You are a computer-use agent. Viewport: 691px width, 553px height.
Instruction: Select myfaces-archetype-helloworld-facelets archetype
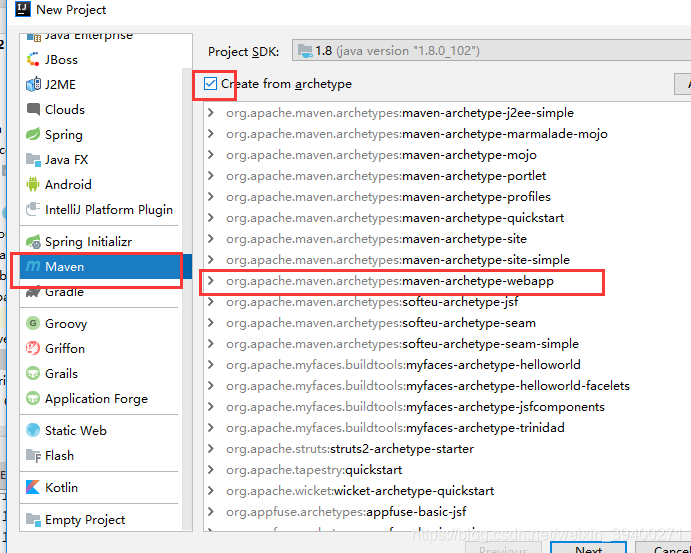(428, 386)
